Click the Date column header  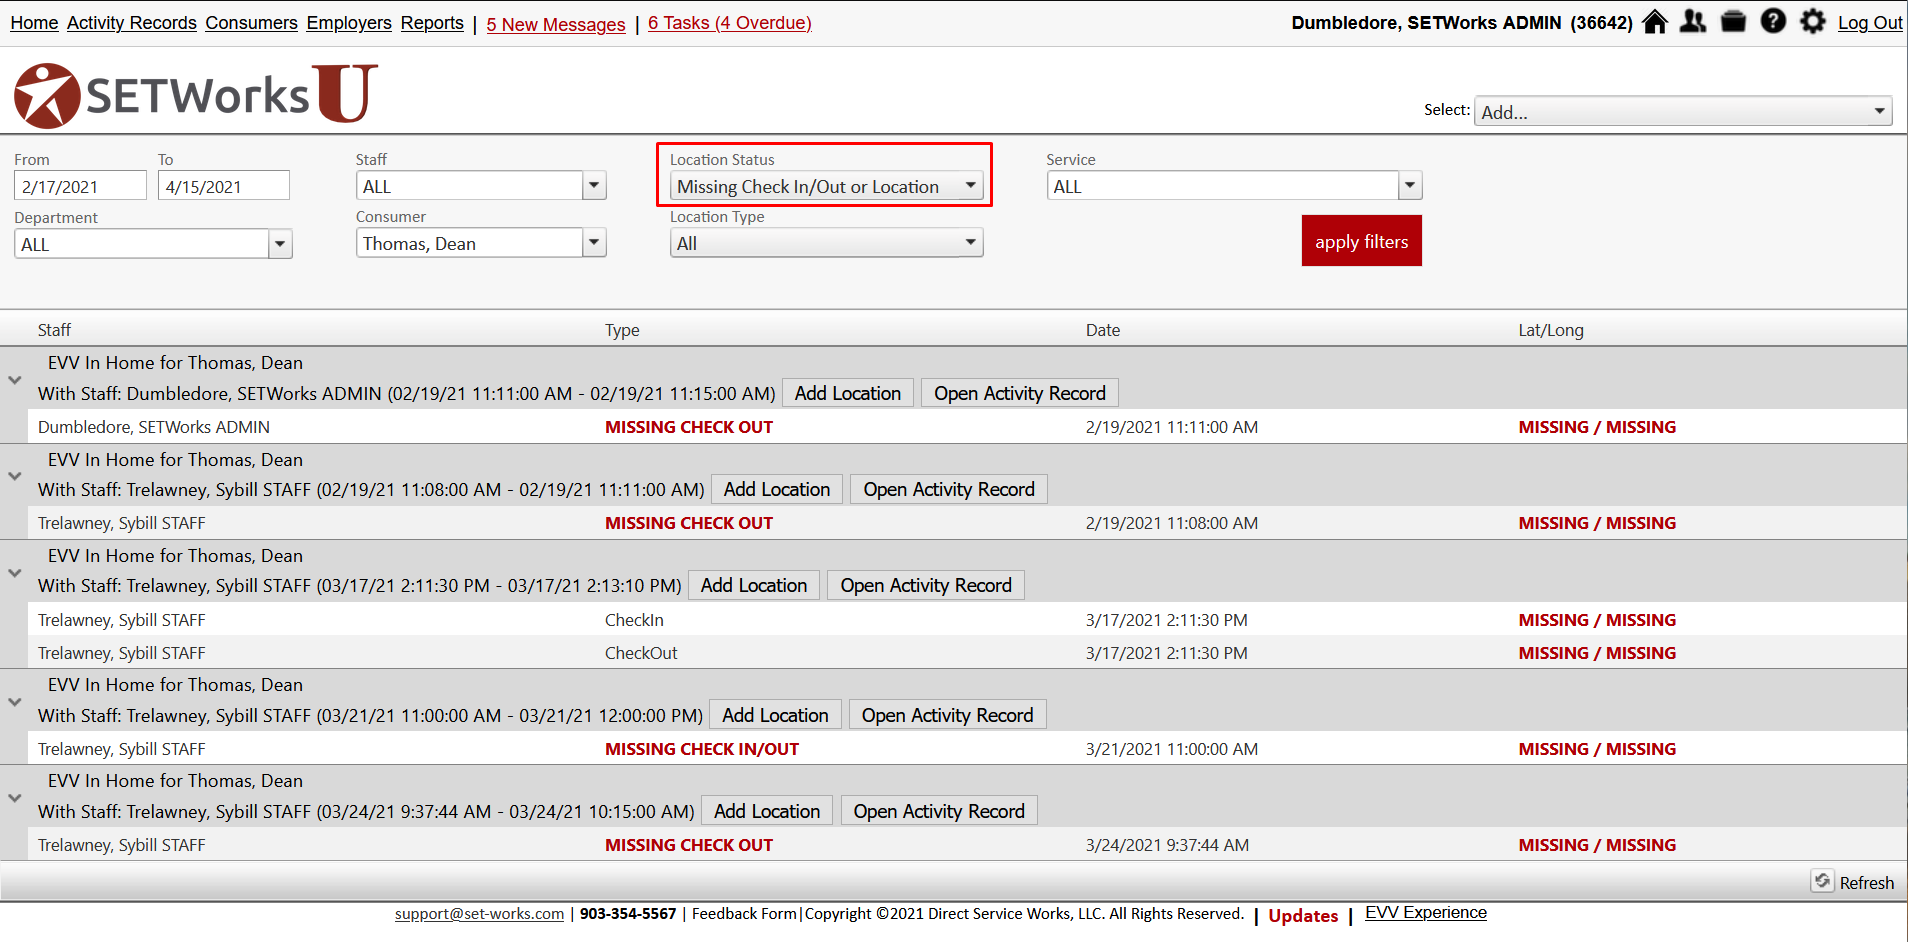(1103, 330)
